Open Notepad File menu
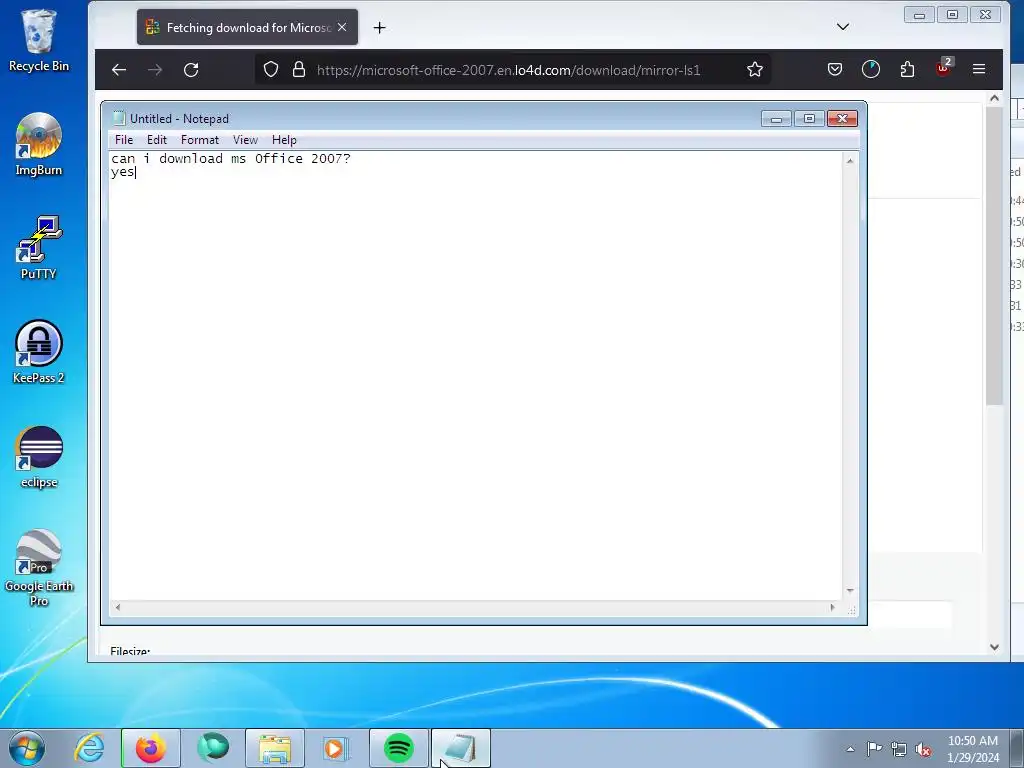1024x768 pixels. pos(123,140)
